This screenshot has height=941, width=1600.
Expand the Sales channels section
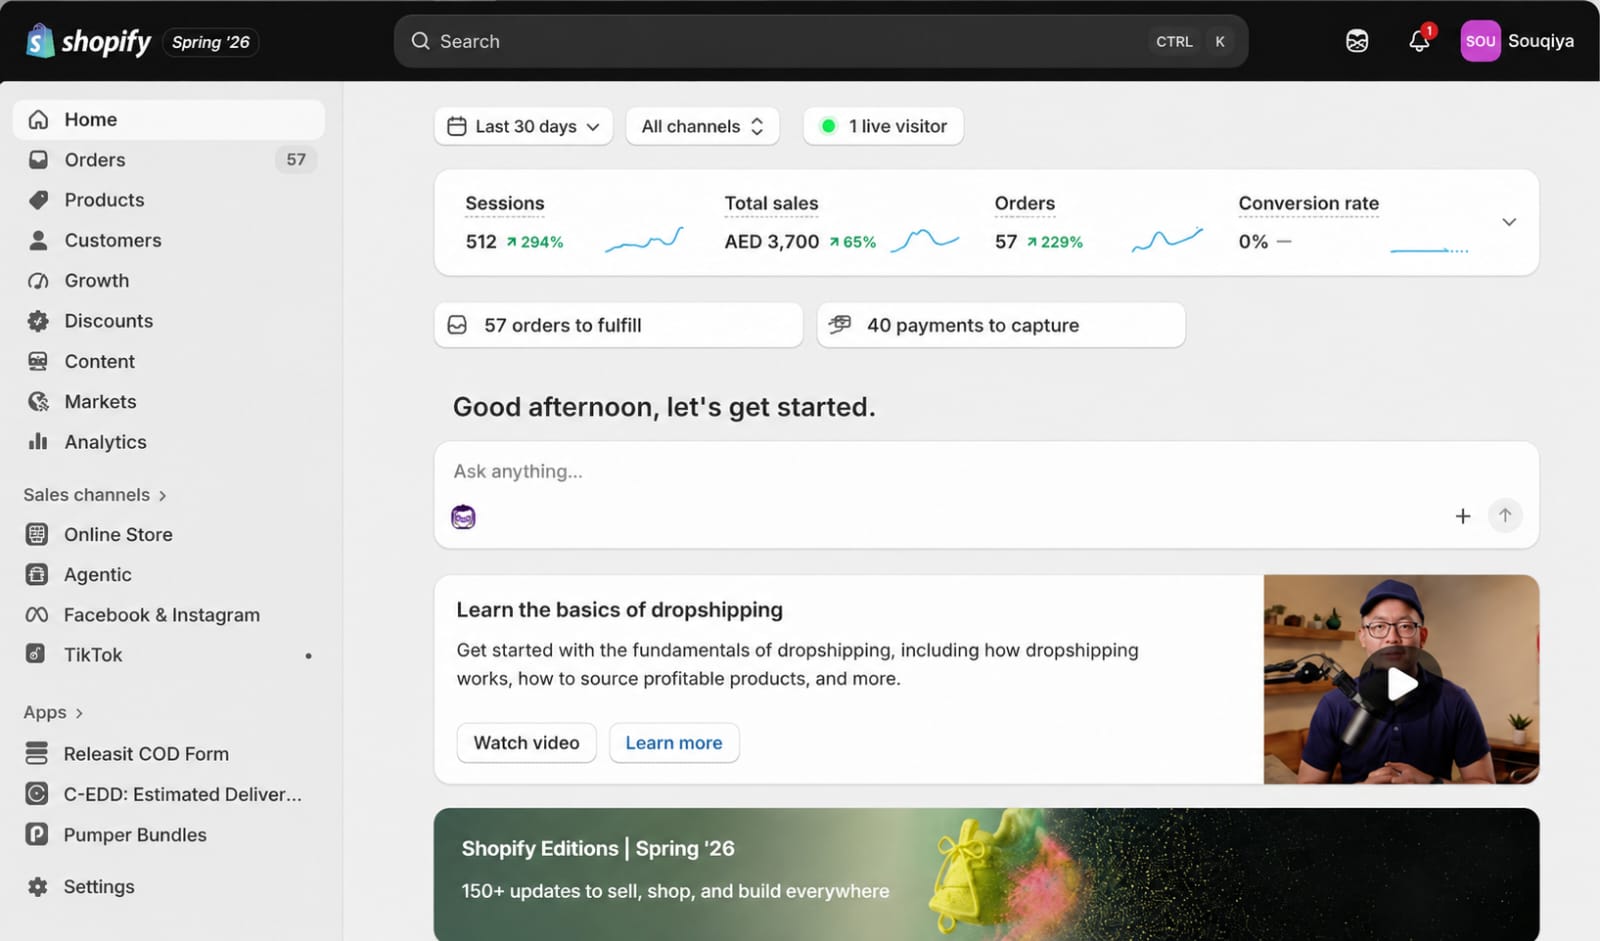tap(95, 495)
